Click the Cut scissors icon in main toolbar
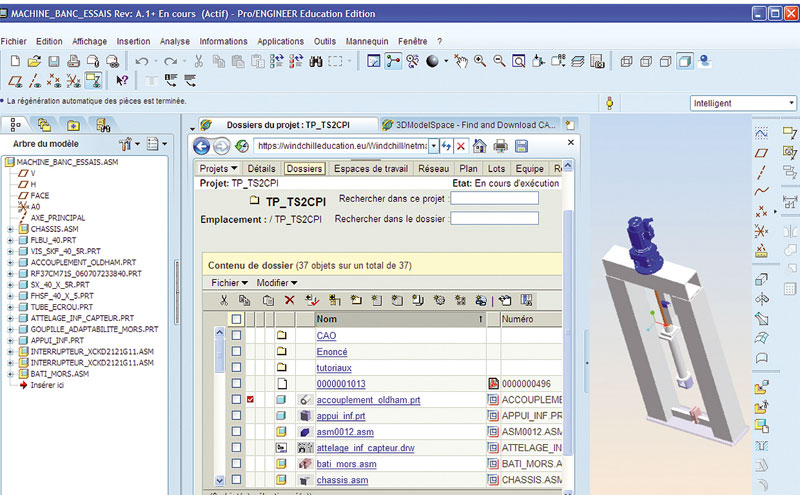This screenshot has width=800, height=495. point(198,61)
